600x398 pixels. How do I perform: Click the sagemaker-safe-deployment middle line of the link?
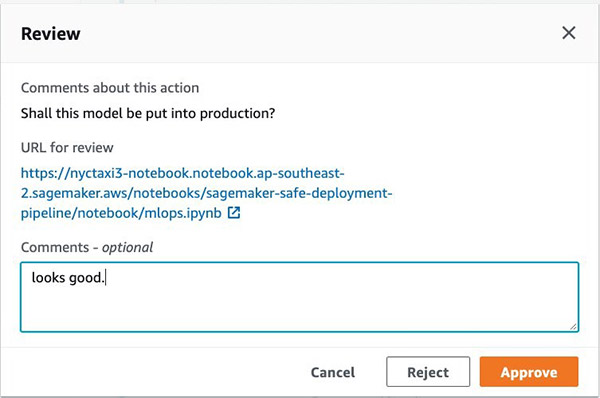(207, 193)
